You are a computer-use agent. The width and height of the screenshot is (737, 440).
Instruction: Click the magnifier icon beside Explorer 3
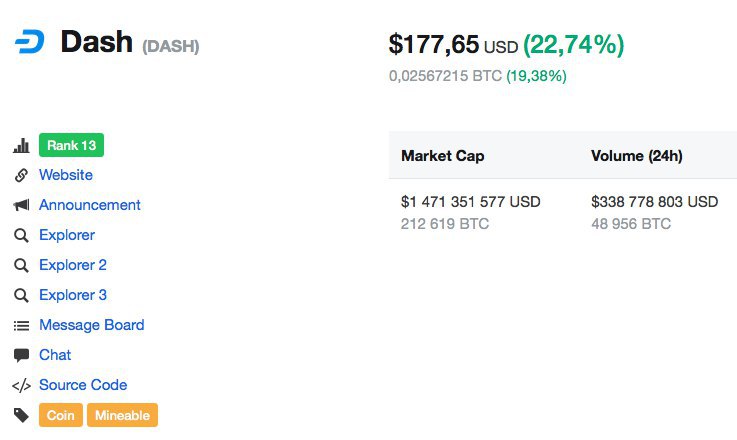21,295
